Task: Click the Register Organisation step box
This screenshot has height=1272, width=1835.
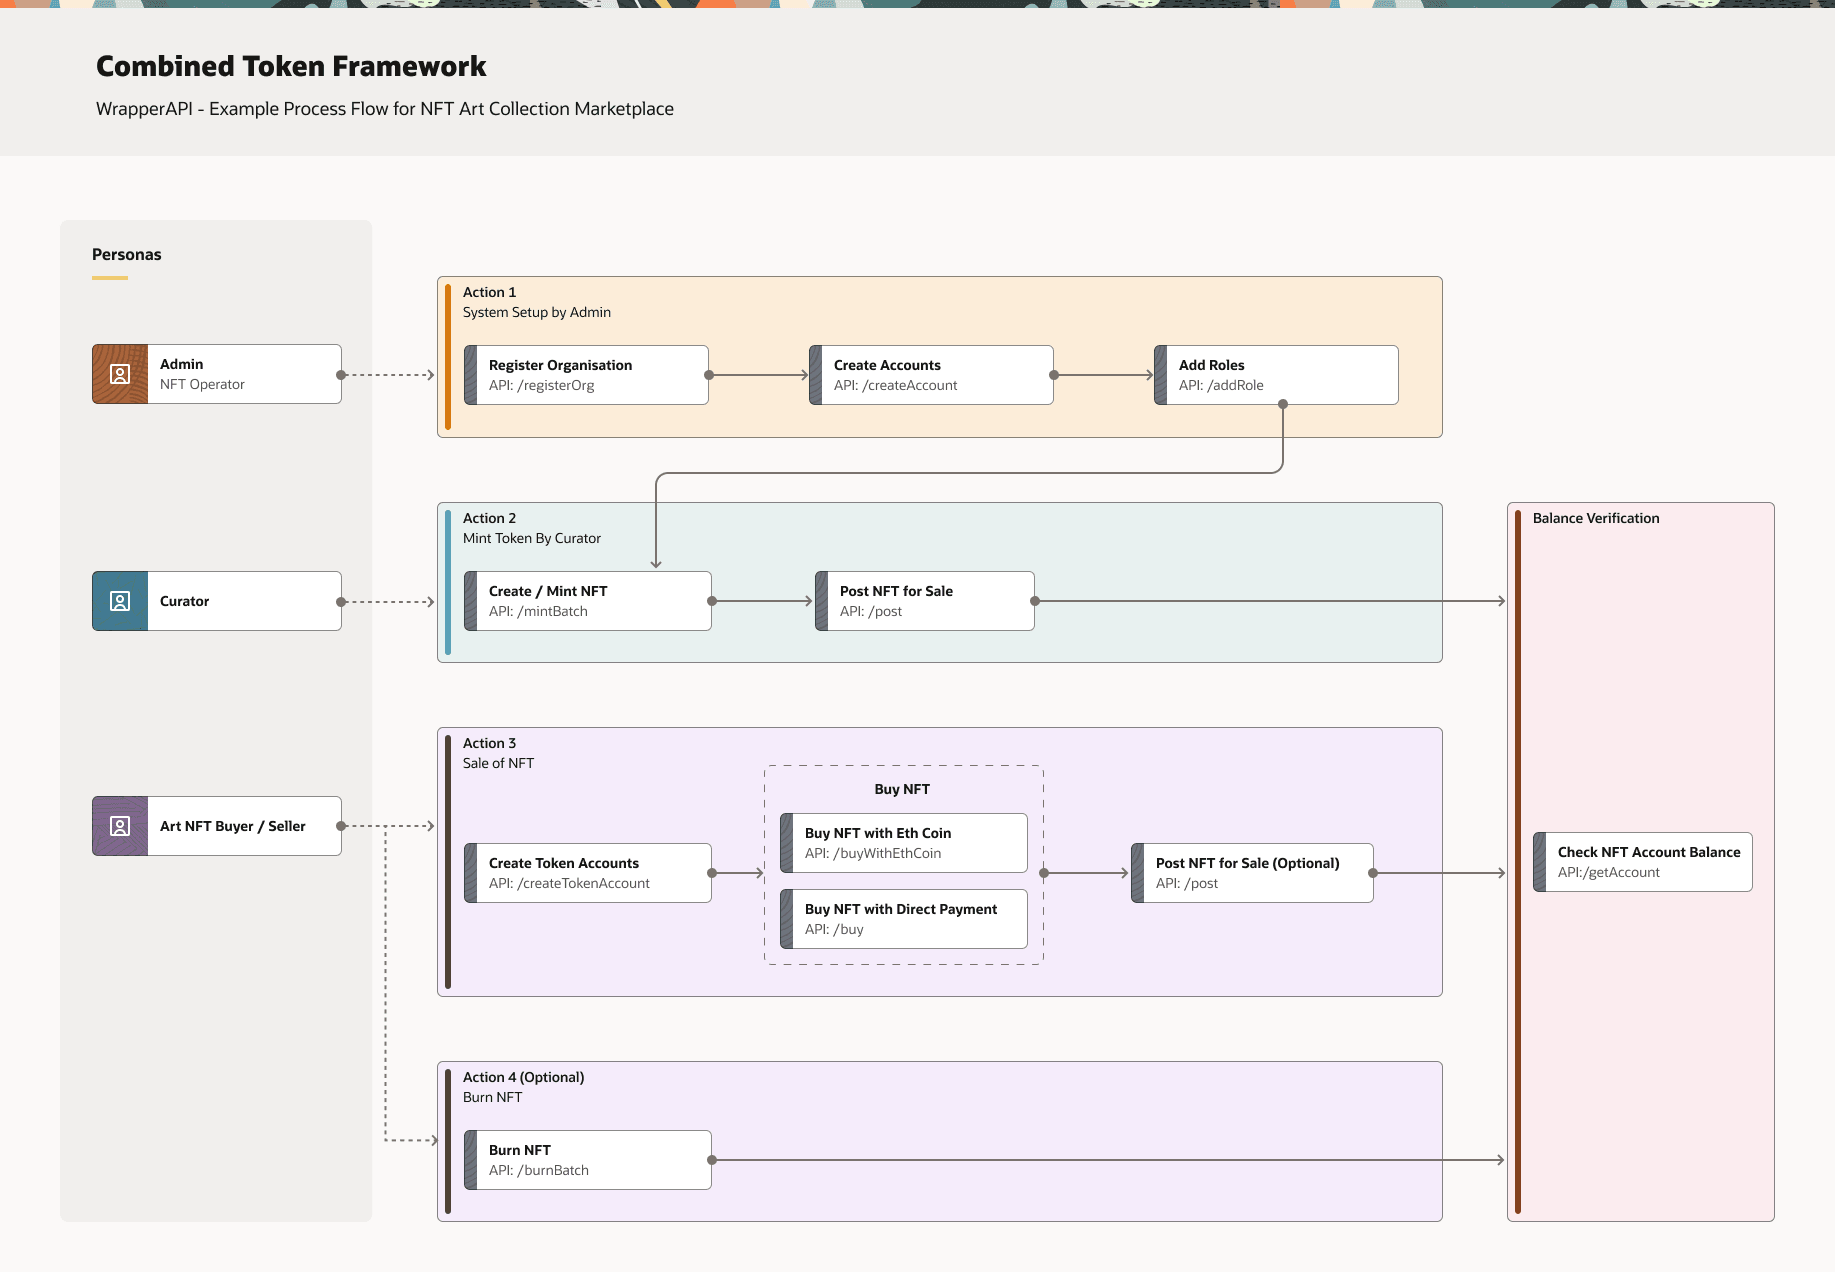Action: pos(586,375)
